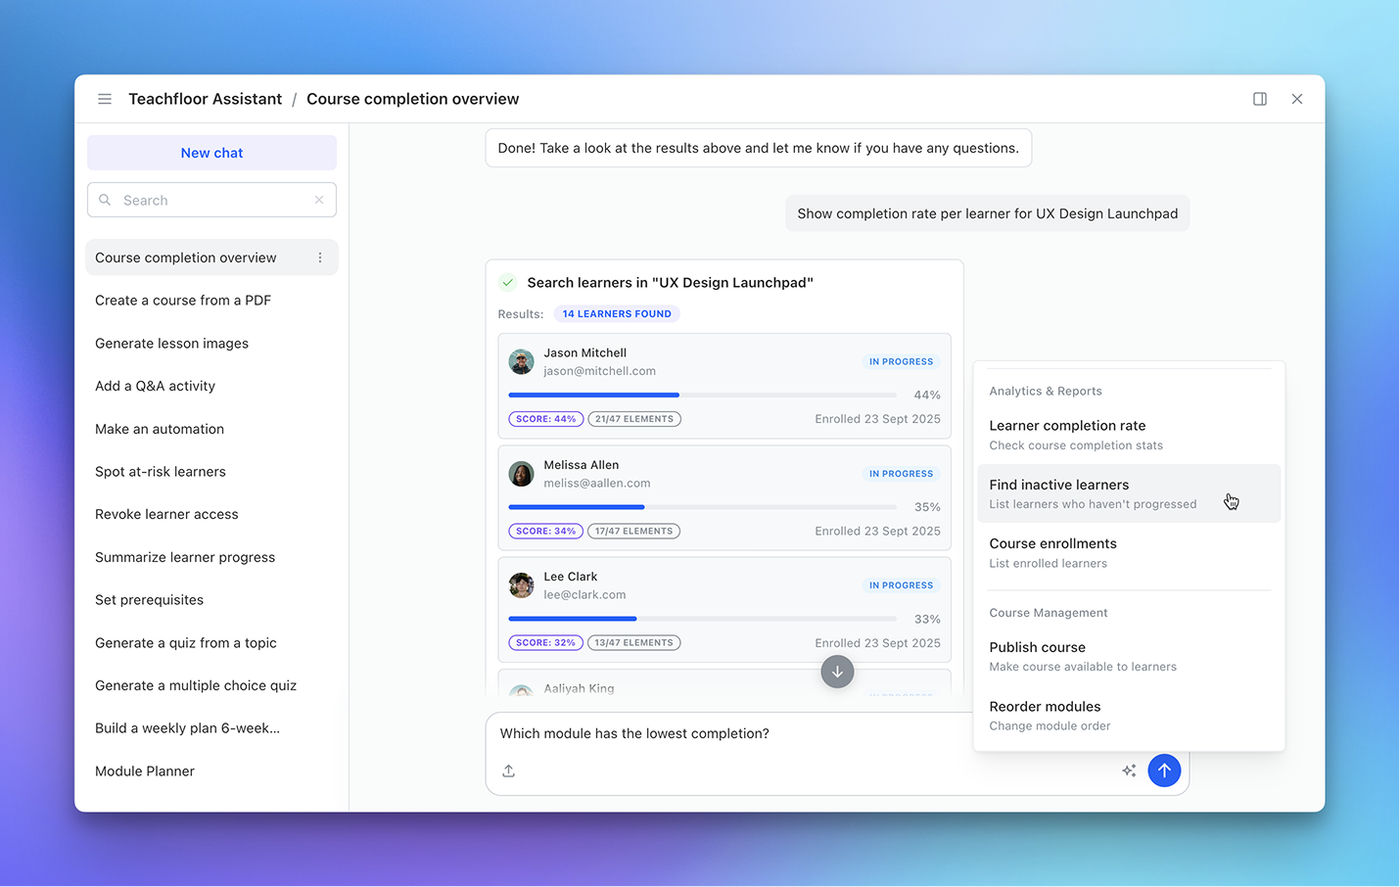Clear the search field with X icon
This screenshot has width=1400, height=887.
pos(319,200)
